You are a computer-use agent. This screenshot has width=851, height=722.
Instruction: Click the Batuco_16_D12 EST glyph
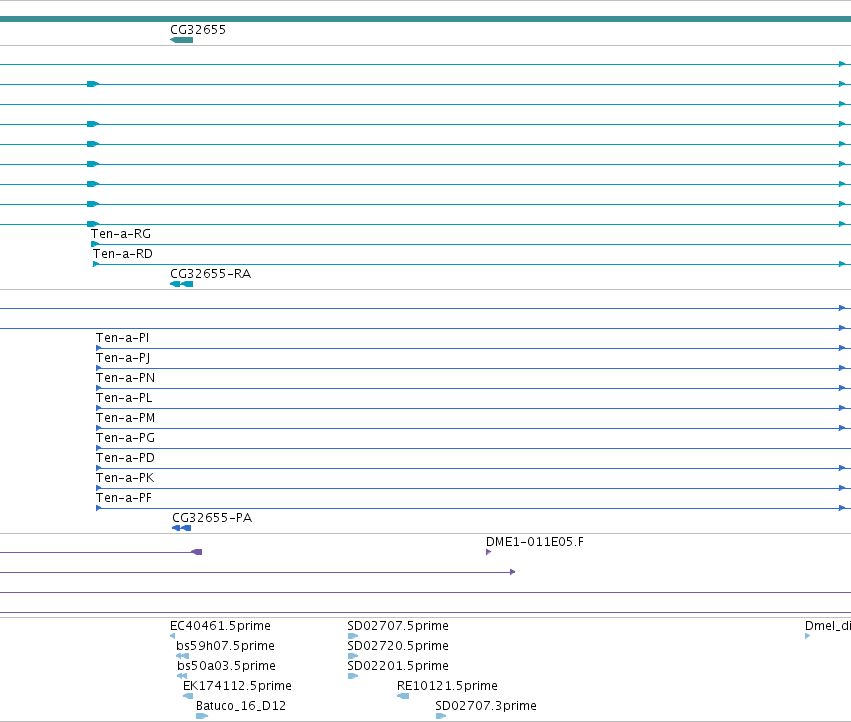click(x=202, y=717)
